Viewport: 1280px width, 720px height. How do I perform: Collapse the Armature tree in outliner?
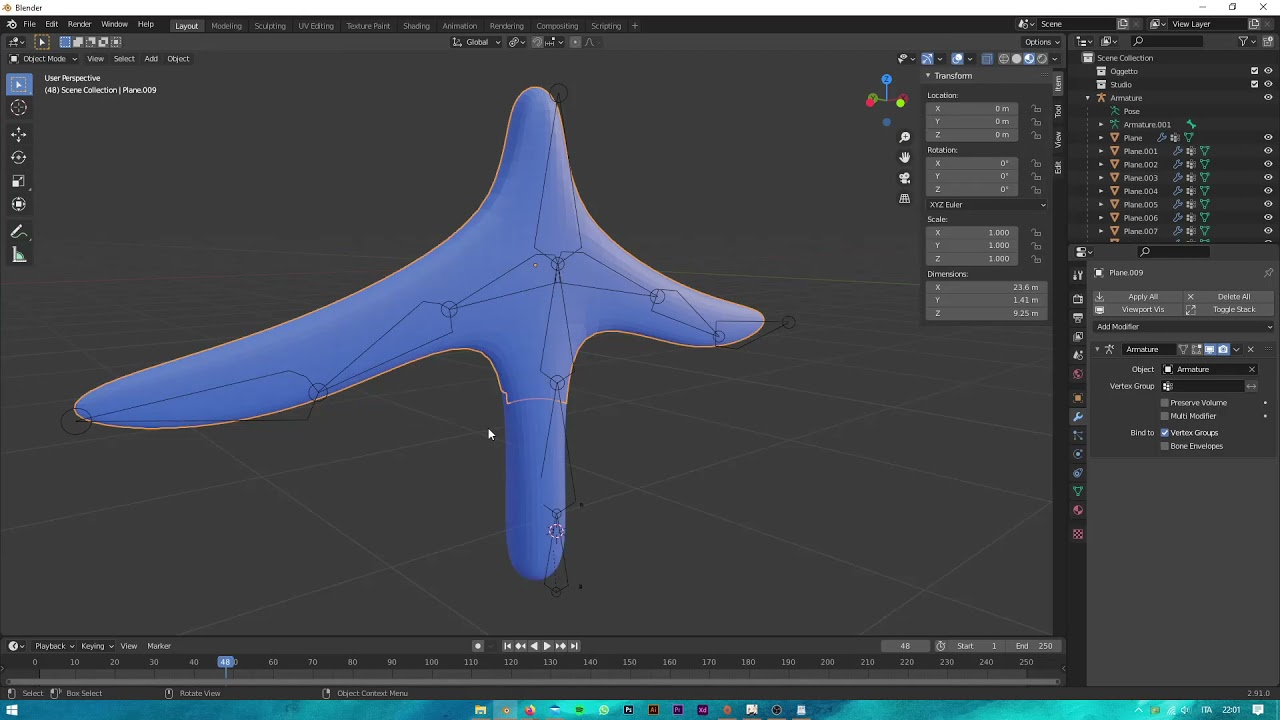point(1088,98)
